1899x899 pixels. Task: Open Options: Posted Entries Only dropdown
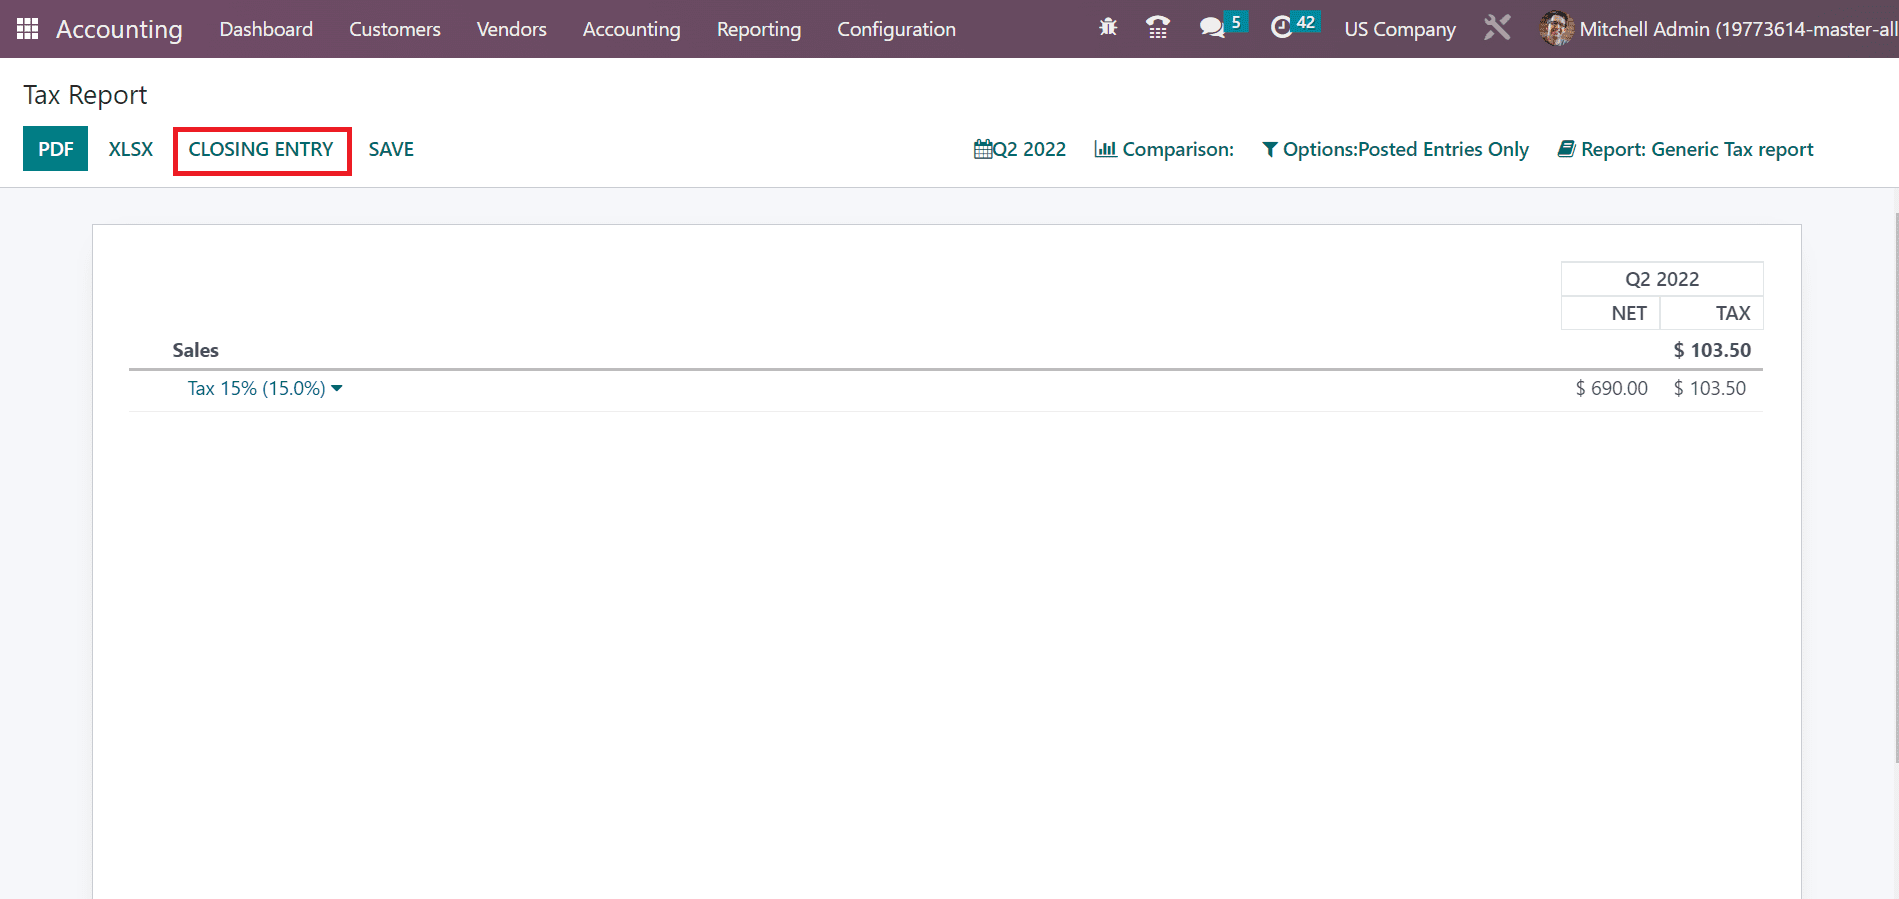coord(1395,149)
